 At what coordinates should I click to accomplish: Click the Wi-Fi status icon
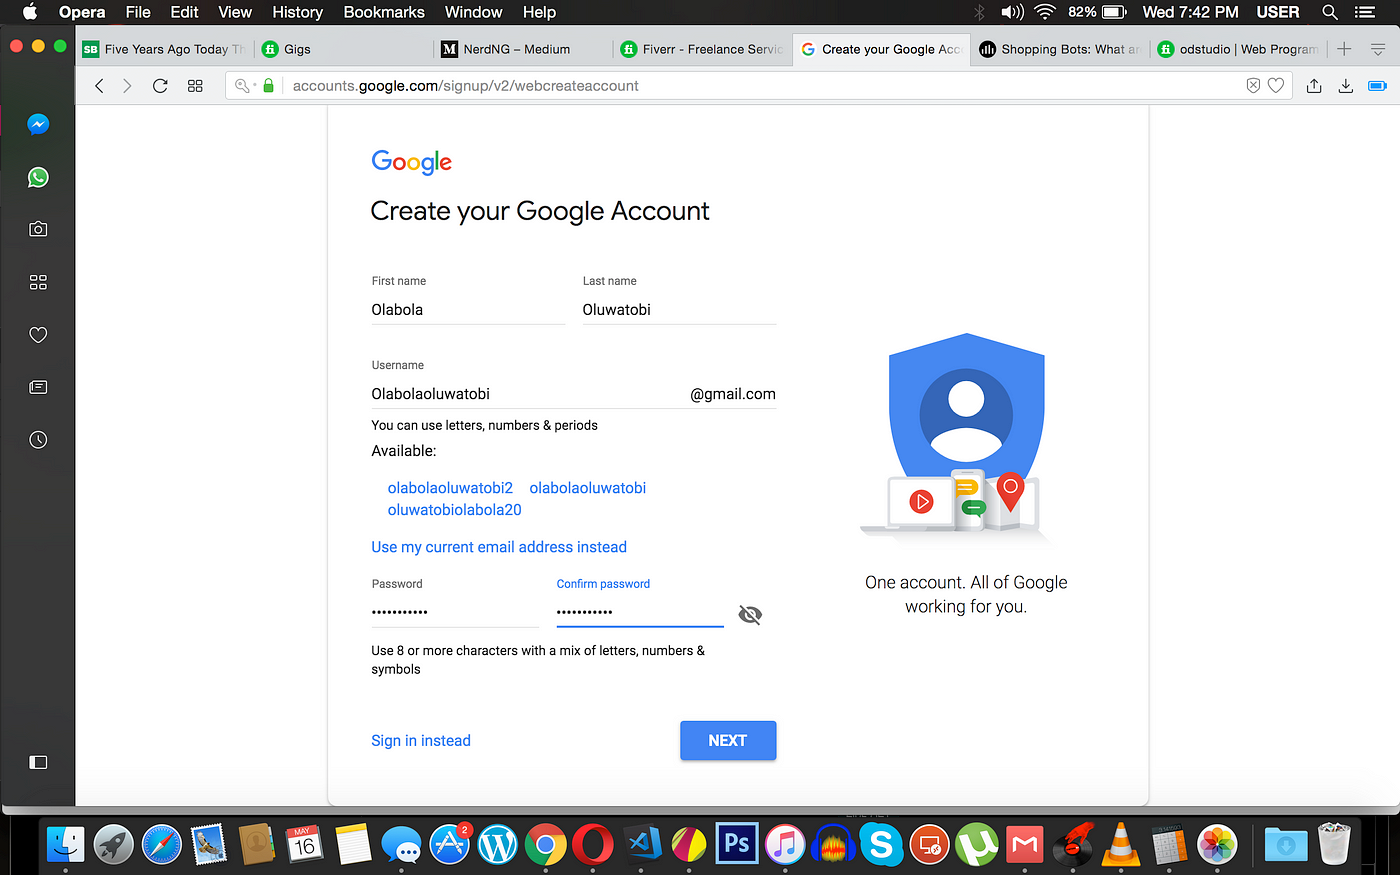coord(1045,12)
